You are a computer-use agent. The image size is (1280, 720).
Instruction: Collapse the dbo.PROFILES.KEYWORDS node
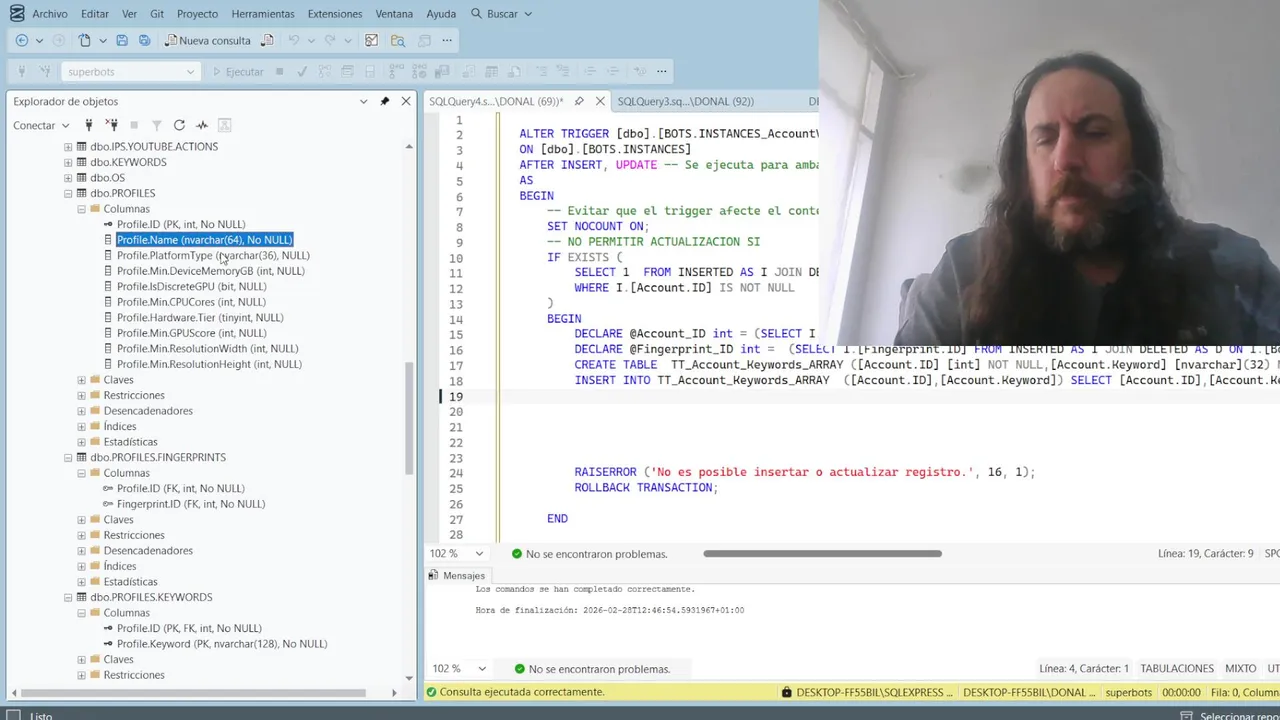68,597
